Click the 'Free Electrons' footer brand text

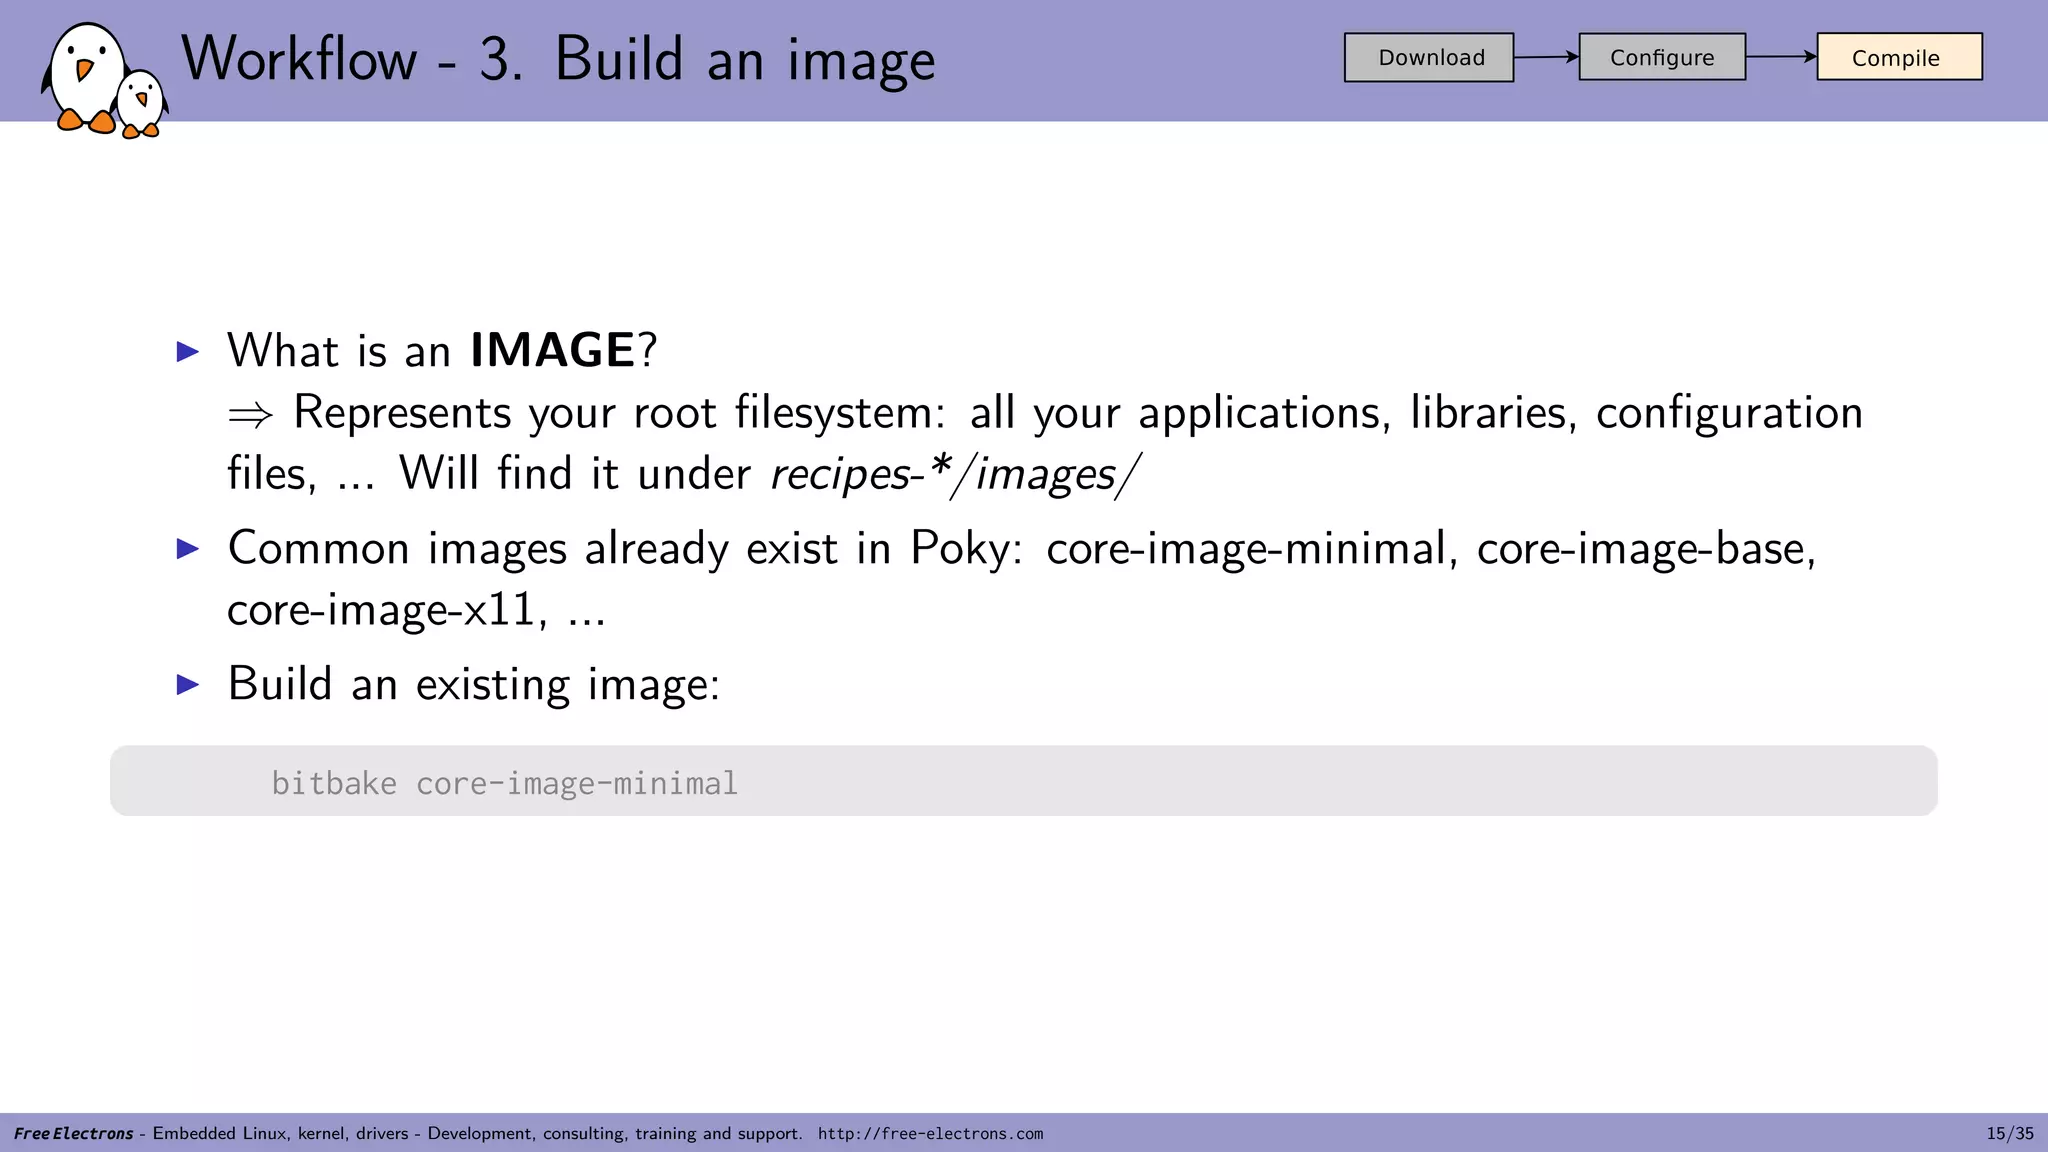coord(73,1134)
